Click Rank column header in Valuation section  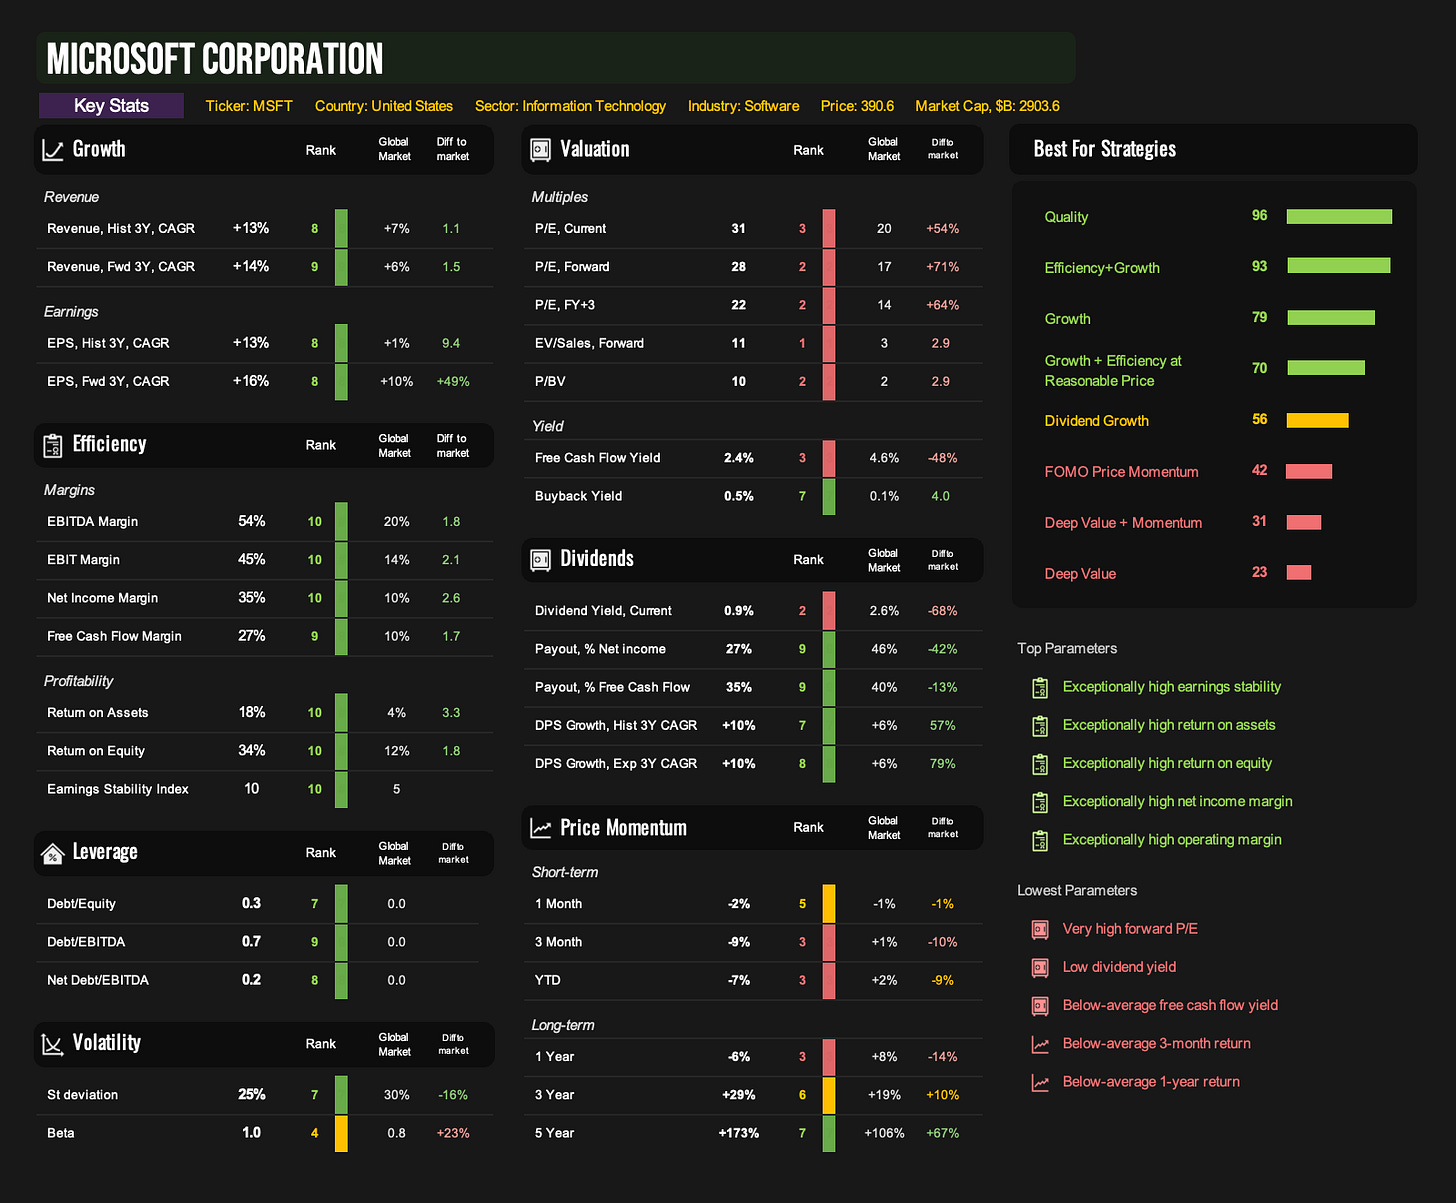pos(808,150)
